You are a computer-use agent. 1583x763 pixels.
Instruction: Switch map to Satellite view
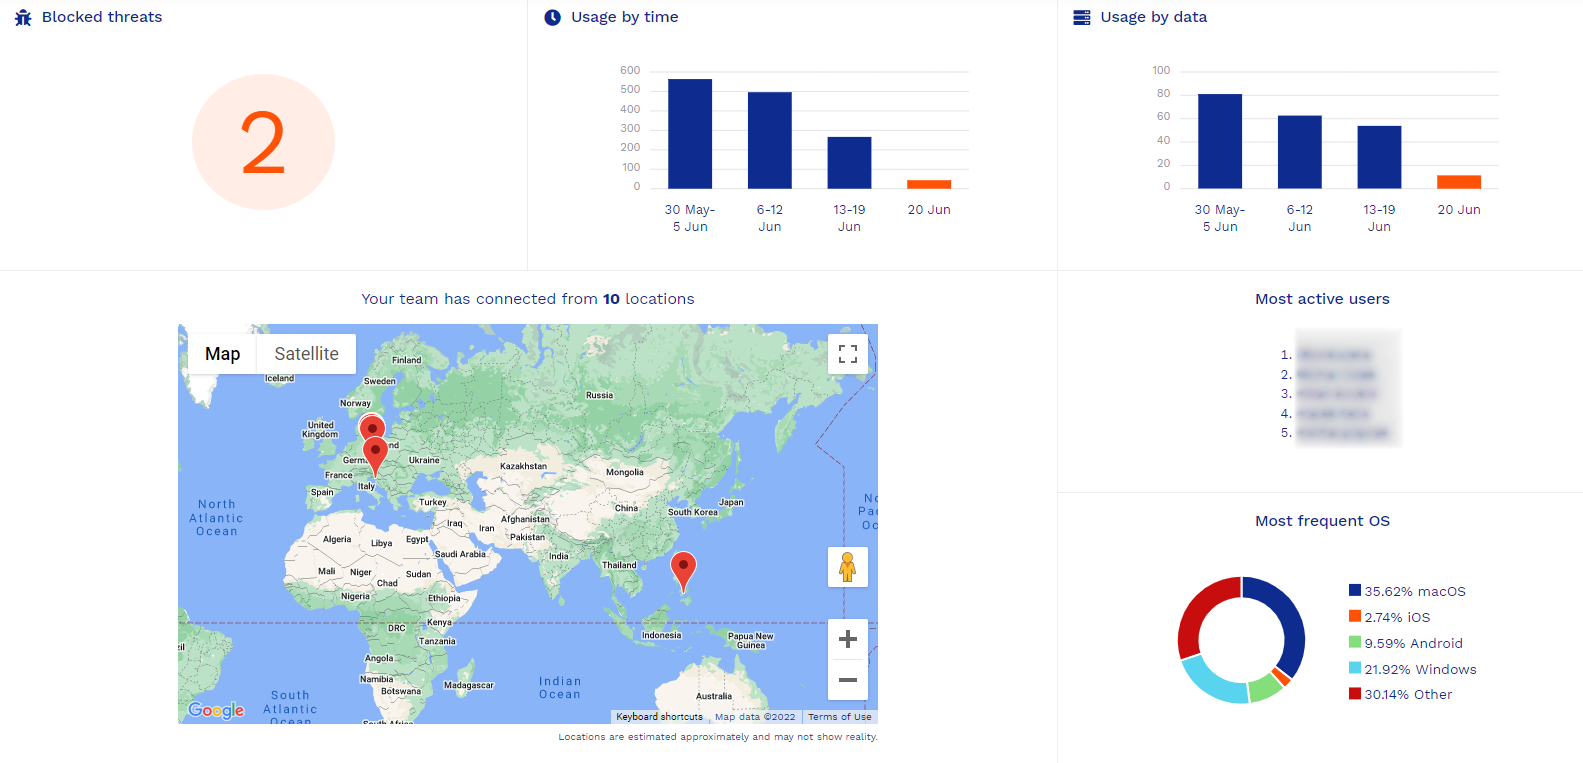point(306,354)
